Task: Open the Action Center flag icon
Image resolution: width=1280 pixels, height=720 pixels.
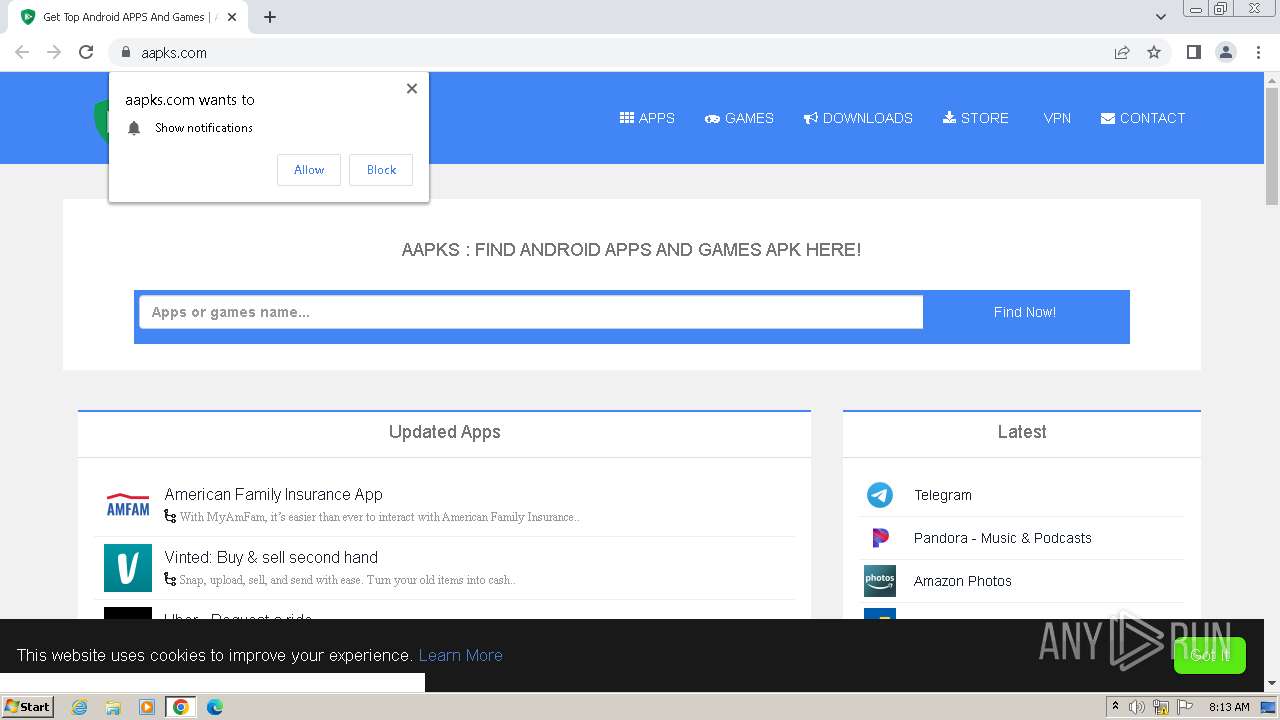Action: [x=1185, y=707]
